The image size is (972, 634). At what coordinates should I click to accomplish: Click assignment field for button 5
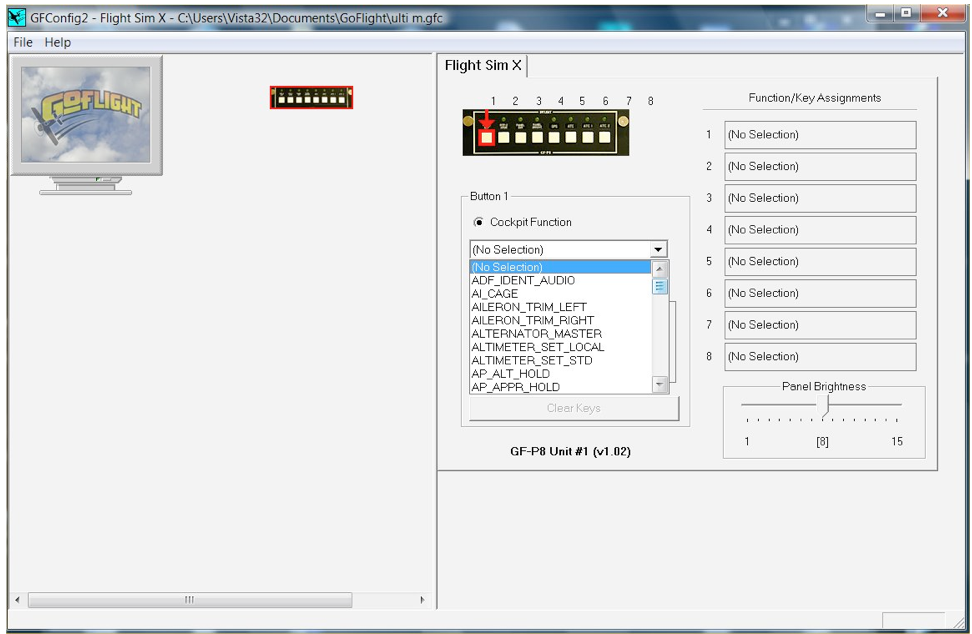coord(820,261)
